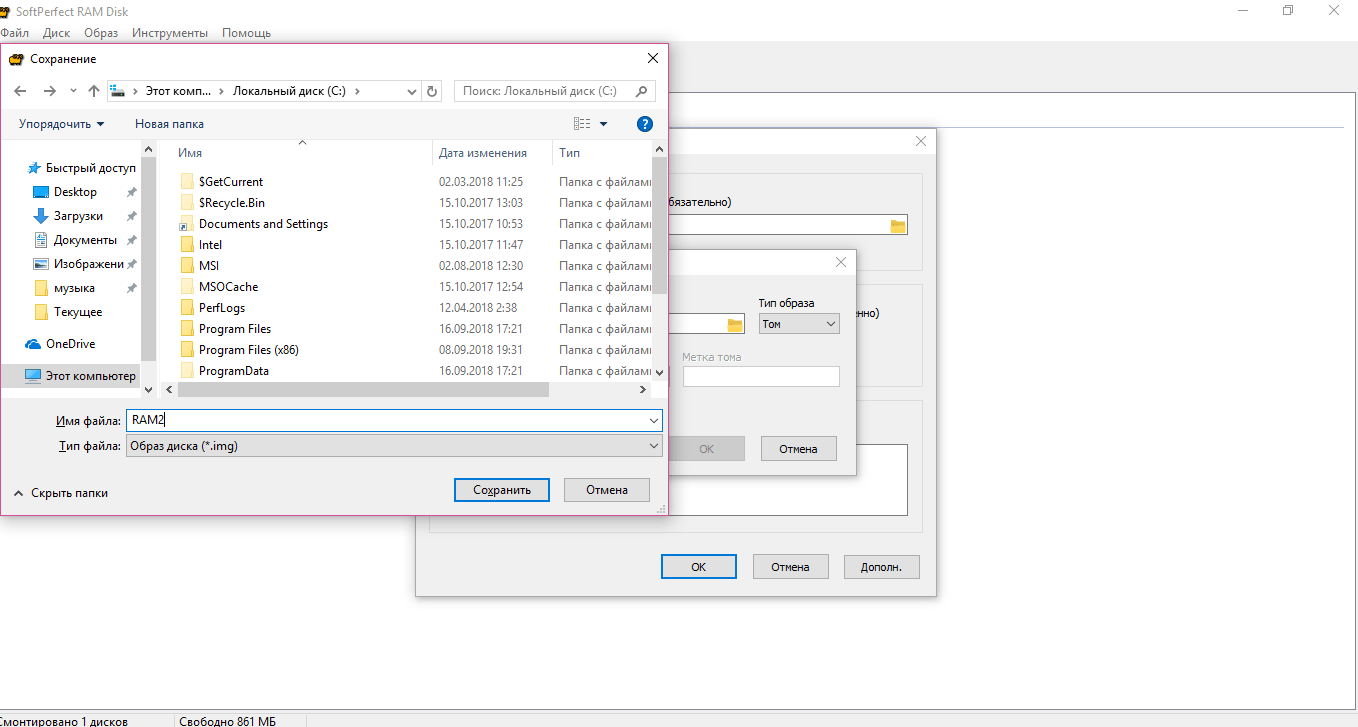Browse folder icon in disk settings dialog
The image size is (1358, 727).
pyautogui.click(x=898, y=226)
